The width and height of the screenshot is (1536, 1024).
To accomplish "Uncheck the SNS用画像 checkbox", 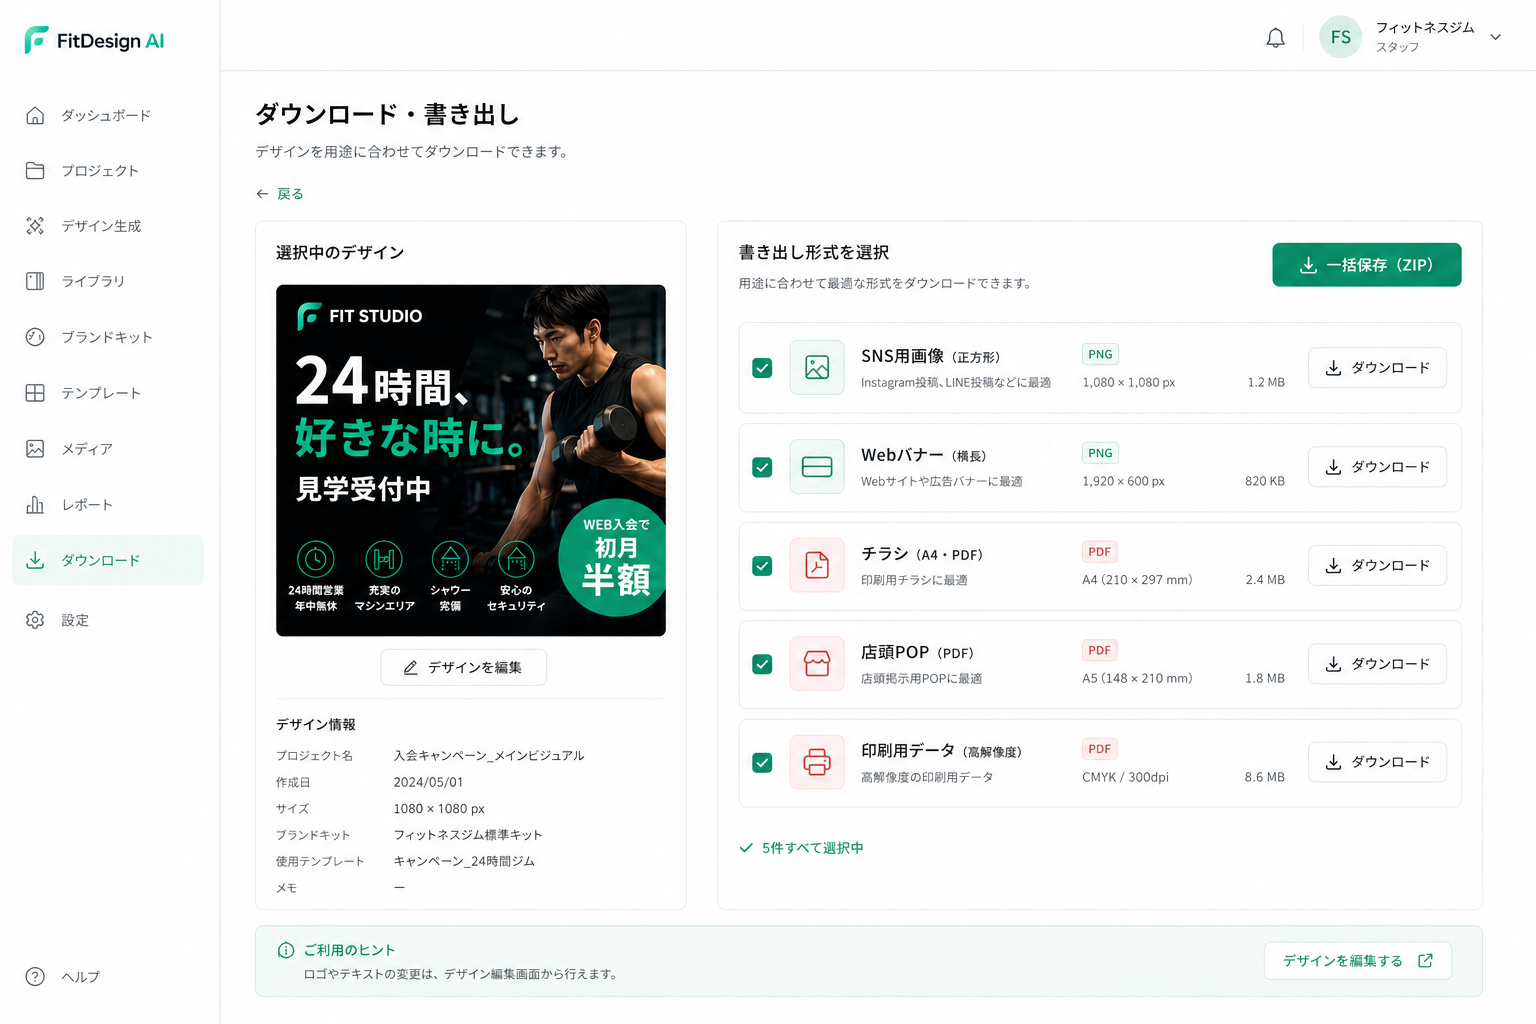I will 762,368.
